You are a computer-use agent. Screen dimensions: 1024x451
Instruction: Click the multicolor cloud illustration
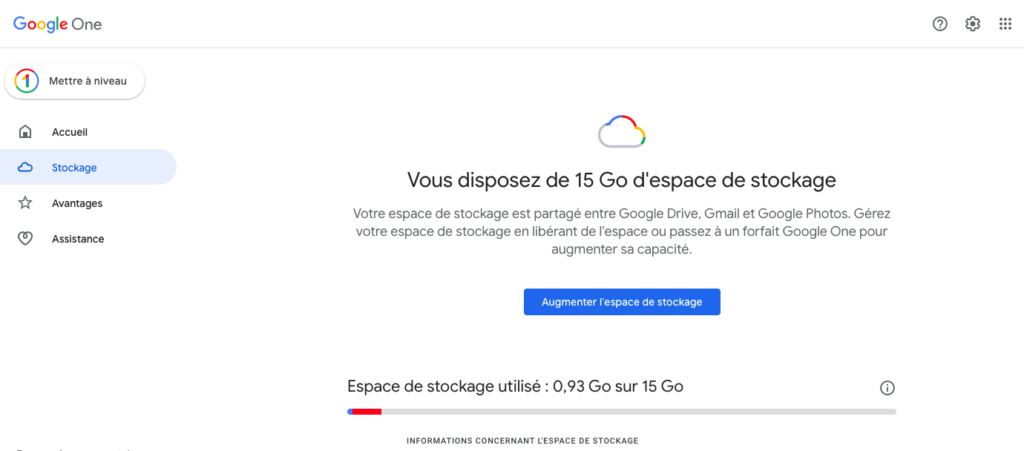622,132
